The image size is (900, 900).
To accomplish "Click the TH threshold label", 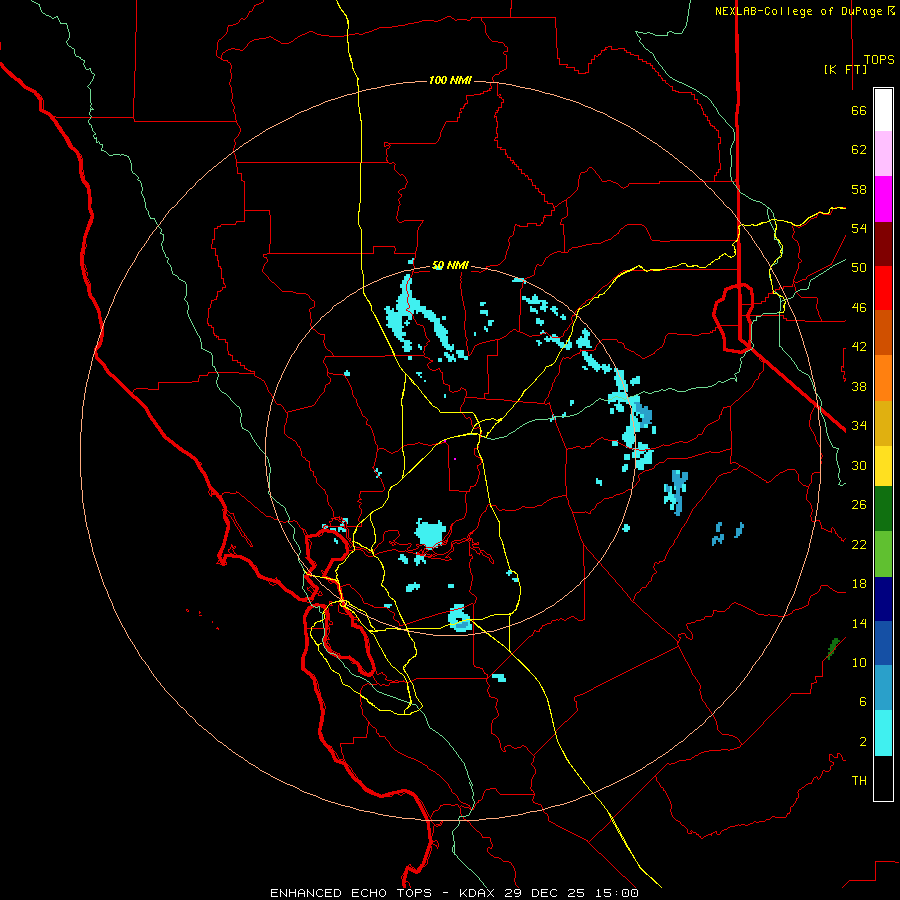I will pos(859,781).
